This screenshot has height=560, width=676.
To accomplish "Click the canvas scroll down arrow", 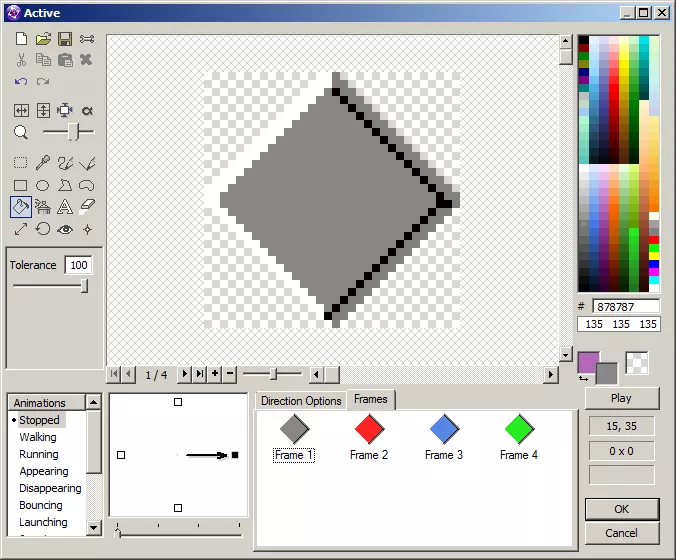I will click(566, 355).
